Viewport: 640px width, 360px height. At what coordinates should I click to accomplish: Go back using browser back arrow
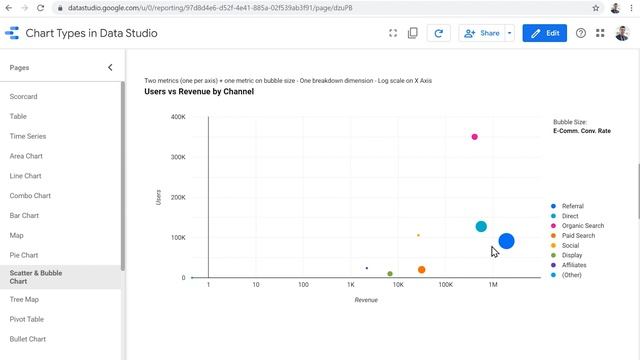(x=9, y=8)
